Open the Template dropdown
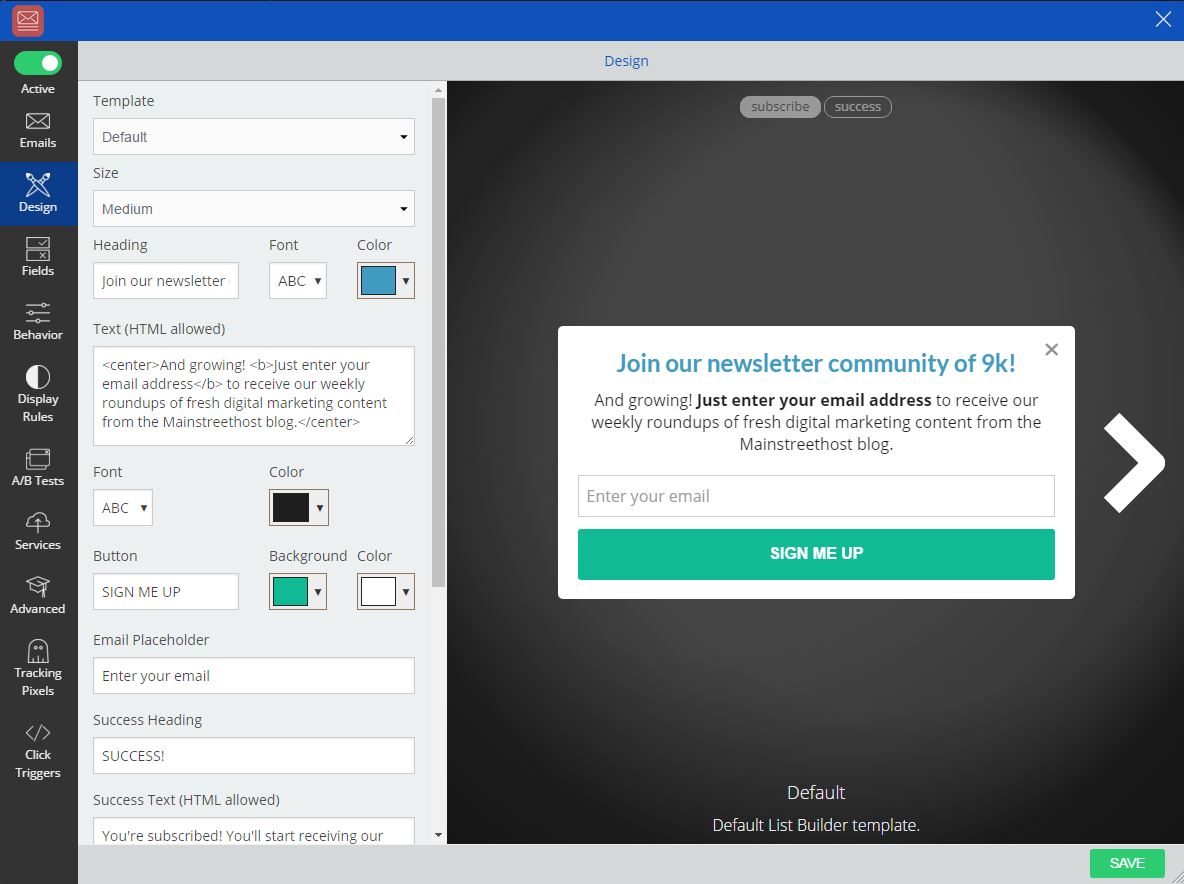Screen dimensions: 1184x884 tap(253, 136)
